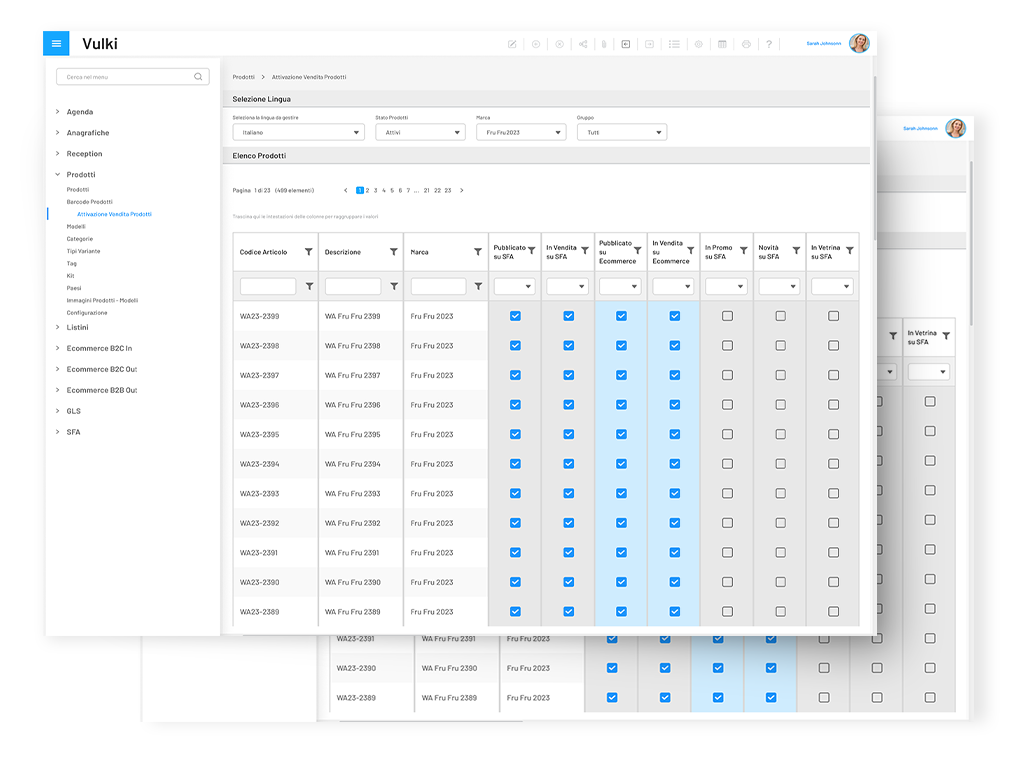
Task: Enable In Promo su SFA for WA23-2398
Action: coord(727,346)
